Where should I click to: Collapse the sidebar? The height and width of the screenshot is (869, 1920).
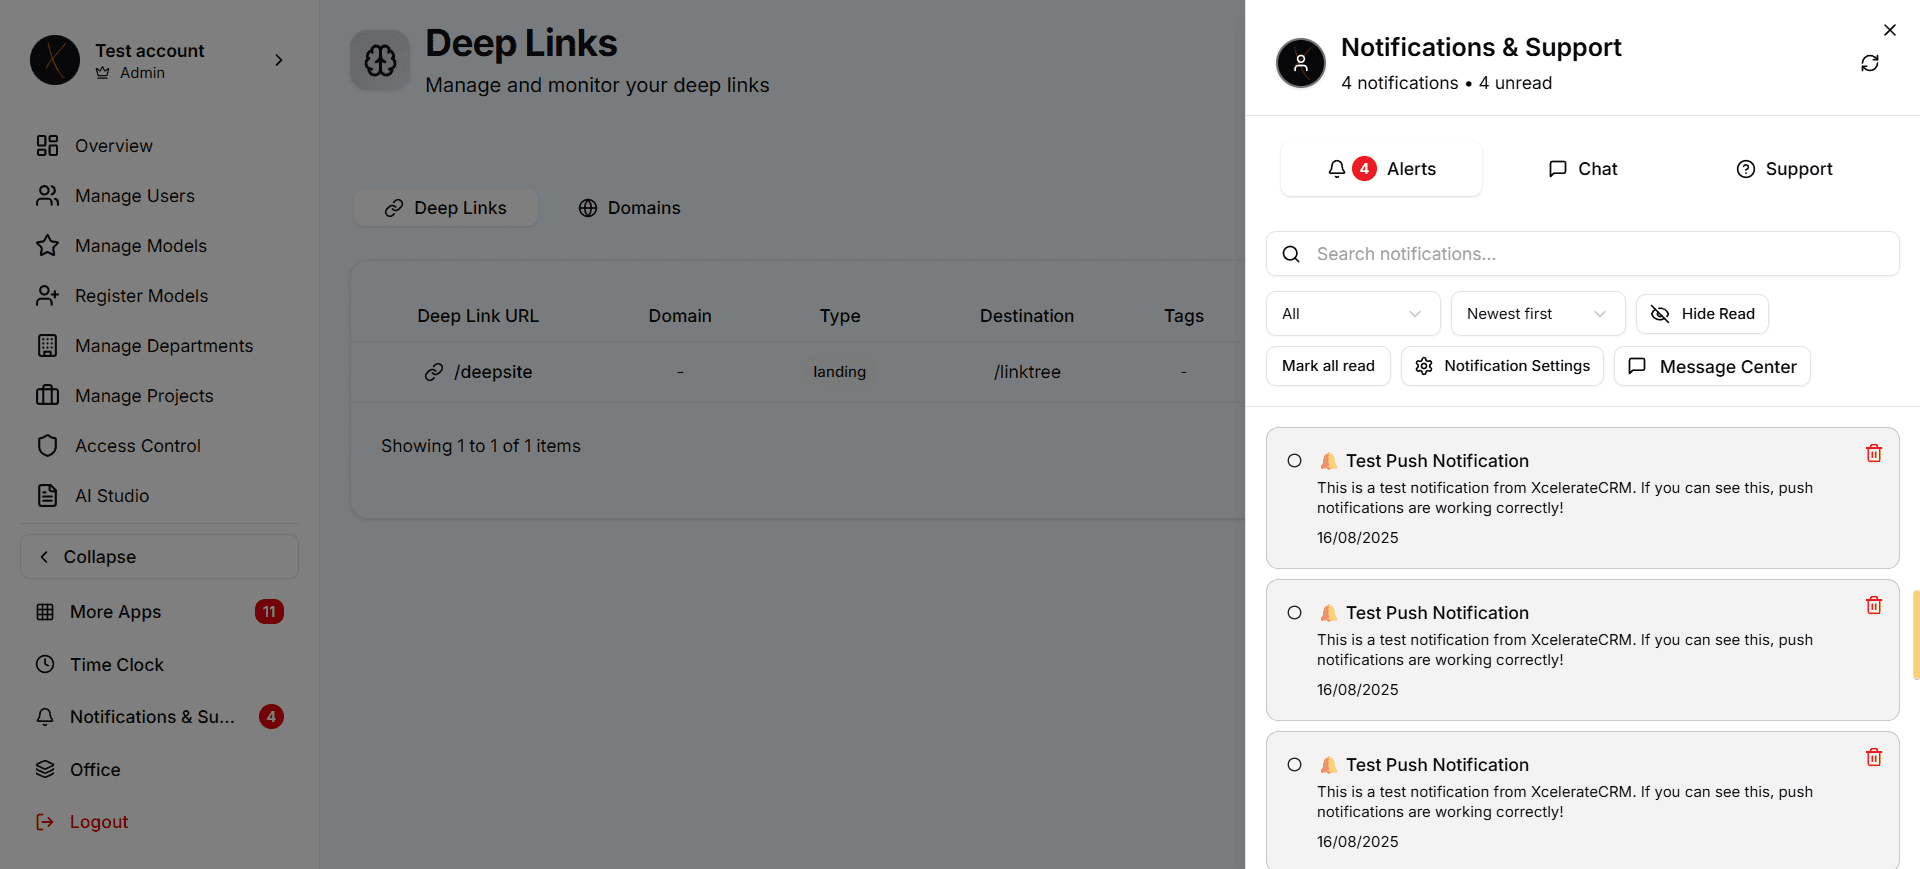point(159,557)
